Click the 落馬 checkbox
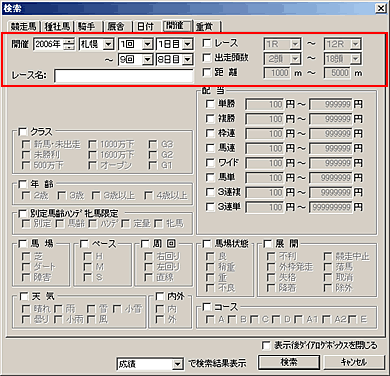Image resolution: width=390 pixels, height=376 pixels. coord(328,267)
